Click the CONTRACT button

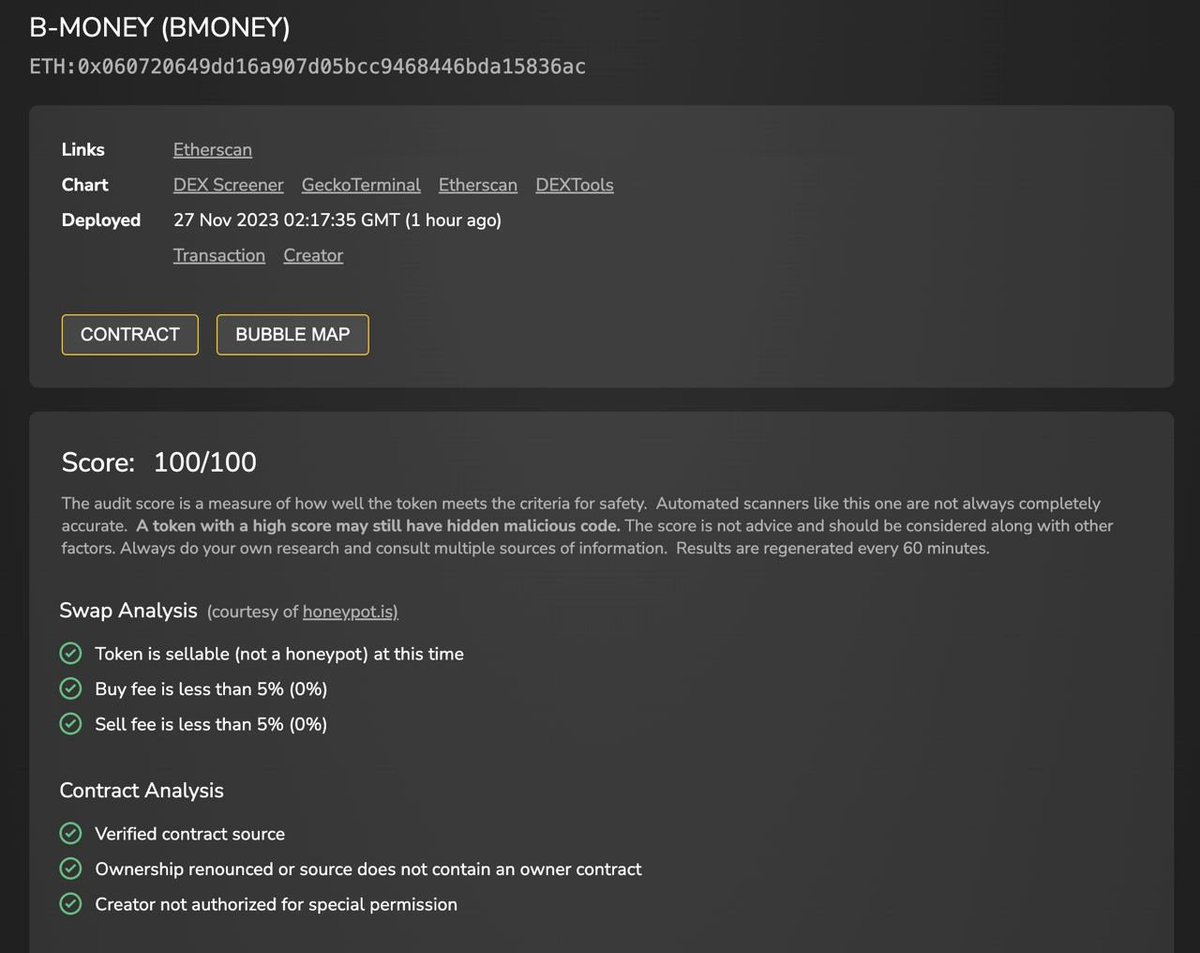(x=130, y=335)
